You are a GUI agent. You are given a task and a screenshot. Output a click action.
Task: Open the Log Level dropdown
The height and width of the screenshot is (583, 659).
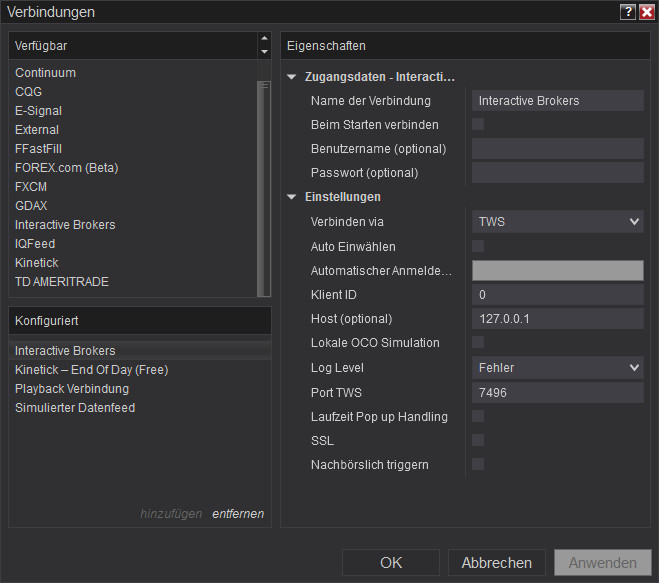coord(558,368)
